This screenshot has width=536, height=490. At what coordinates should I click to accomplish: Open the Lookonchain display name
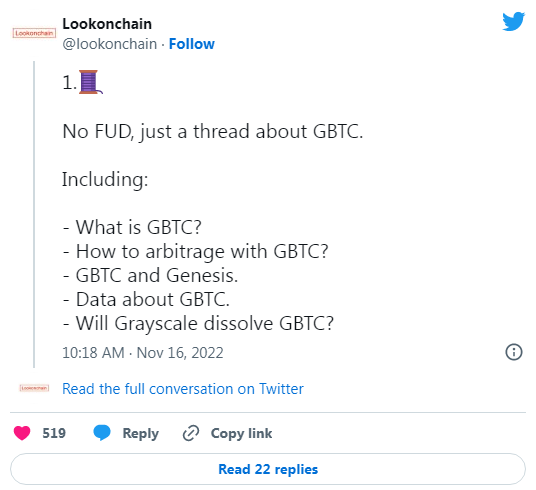[107, 24]
